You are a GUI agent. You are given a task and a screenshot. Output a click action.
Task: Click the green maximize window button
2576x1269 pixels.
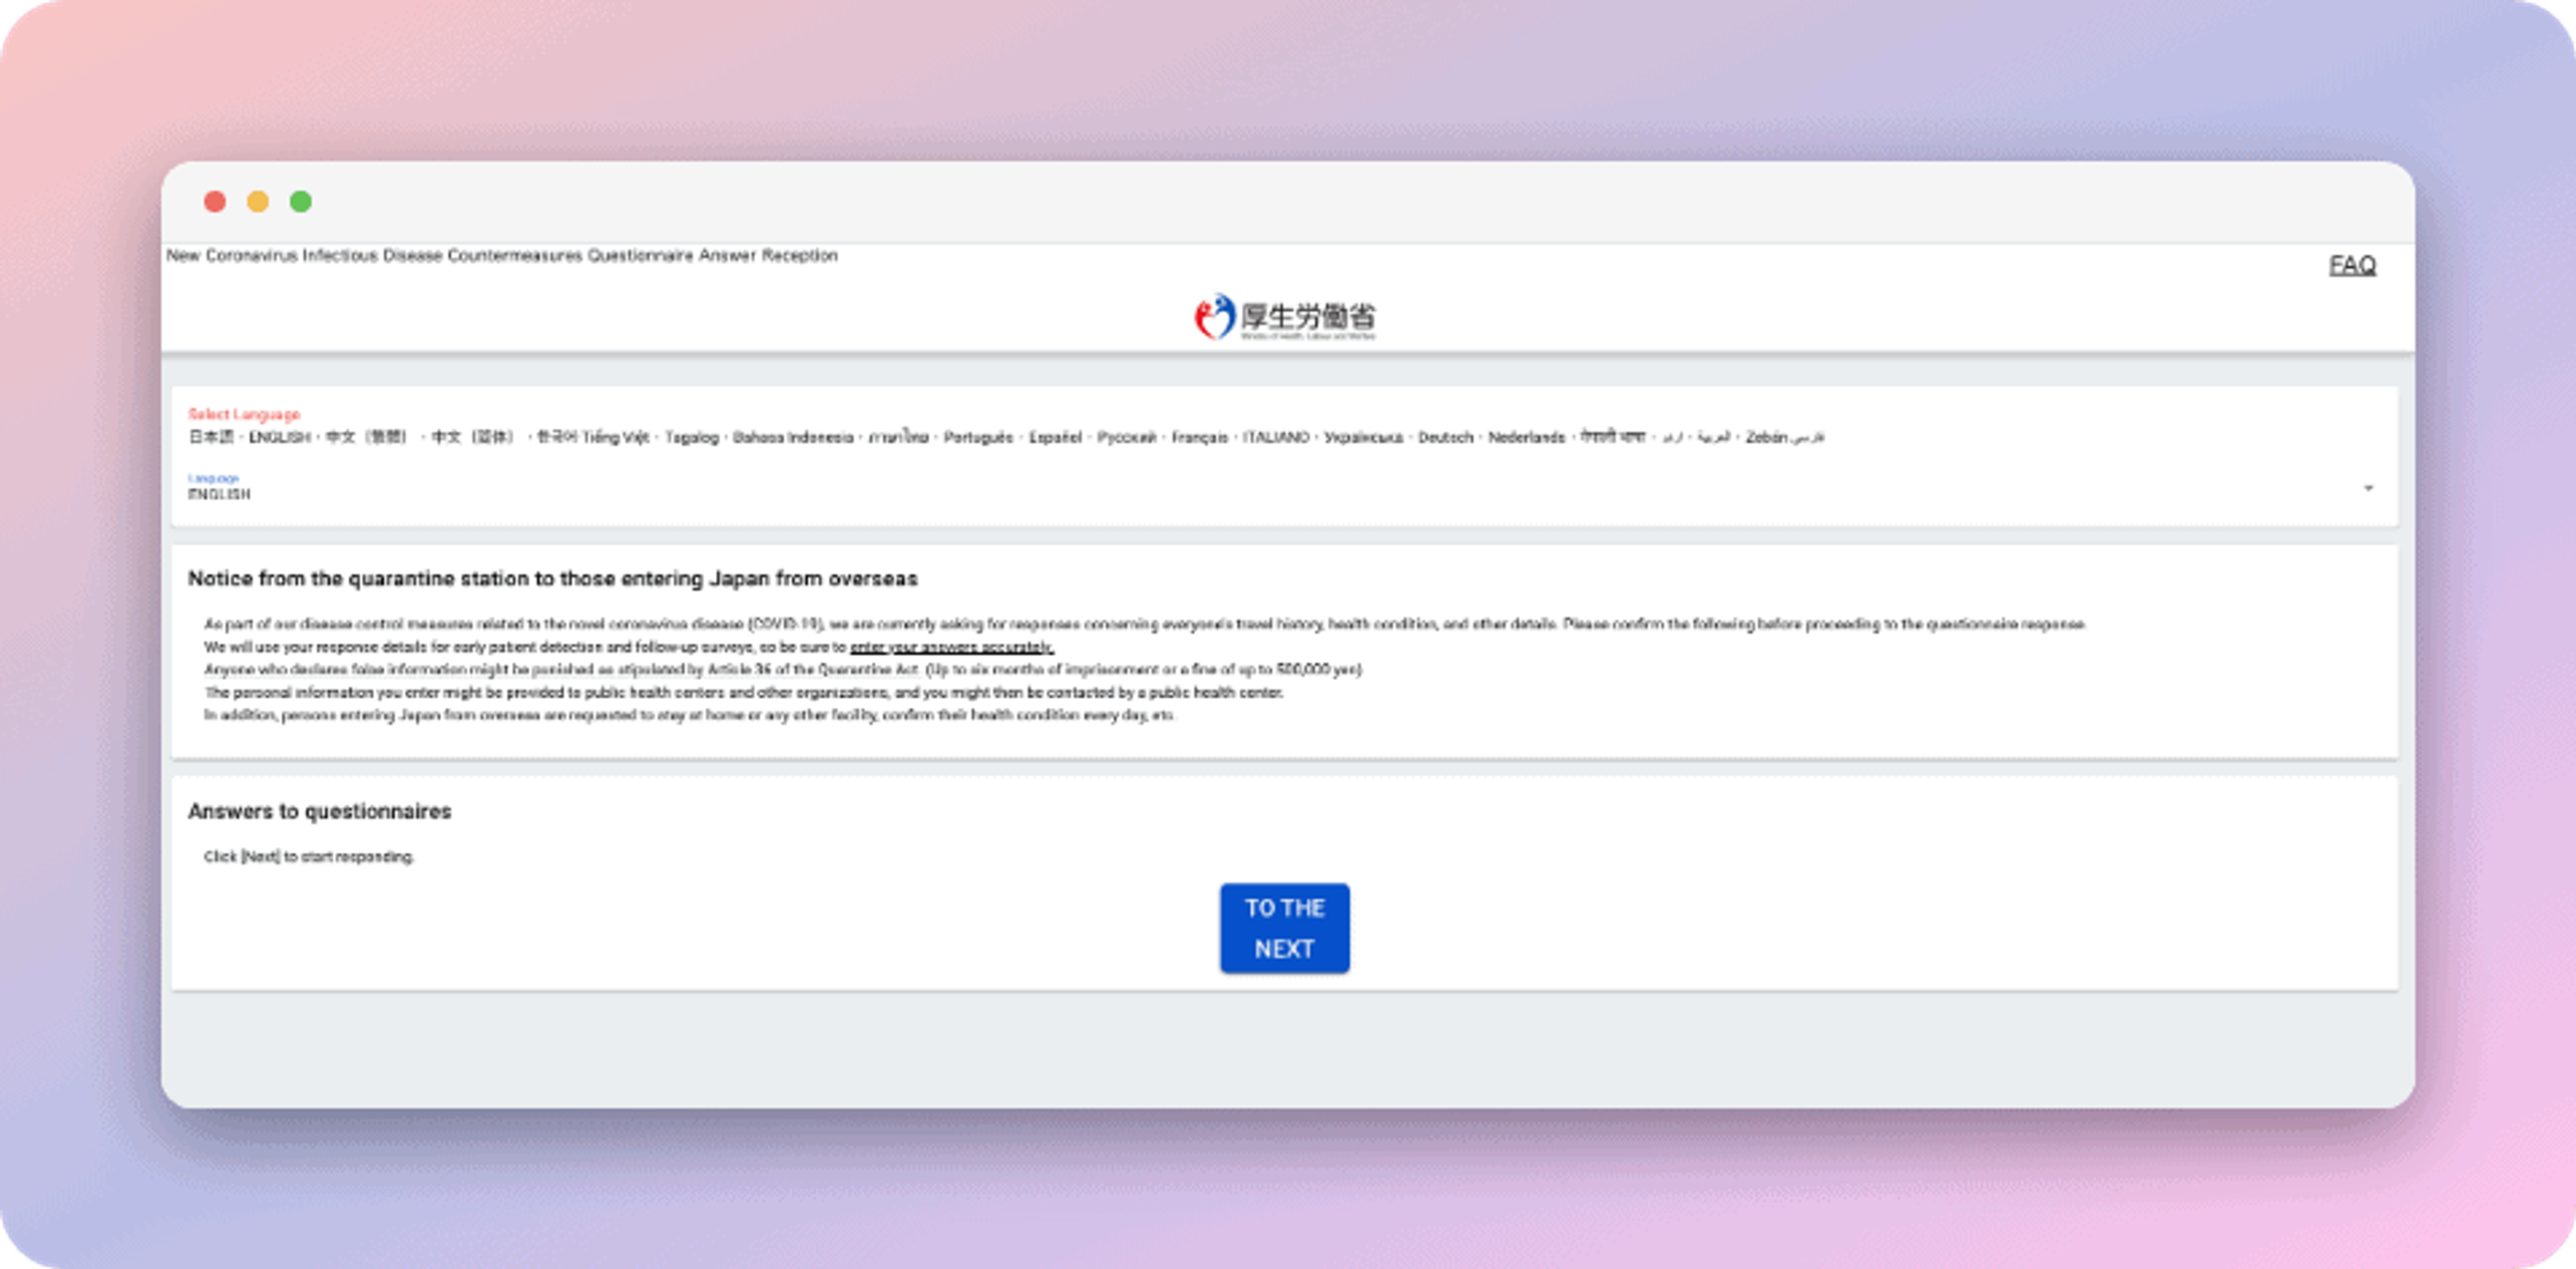coord(301,202)
